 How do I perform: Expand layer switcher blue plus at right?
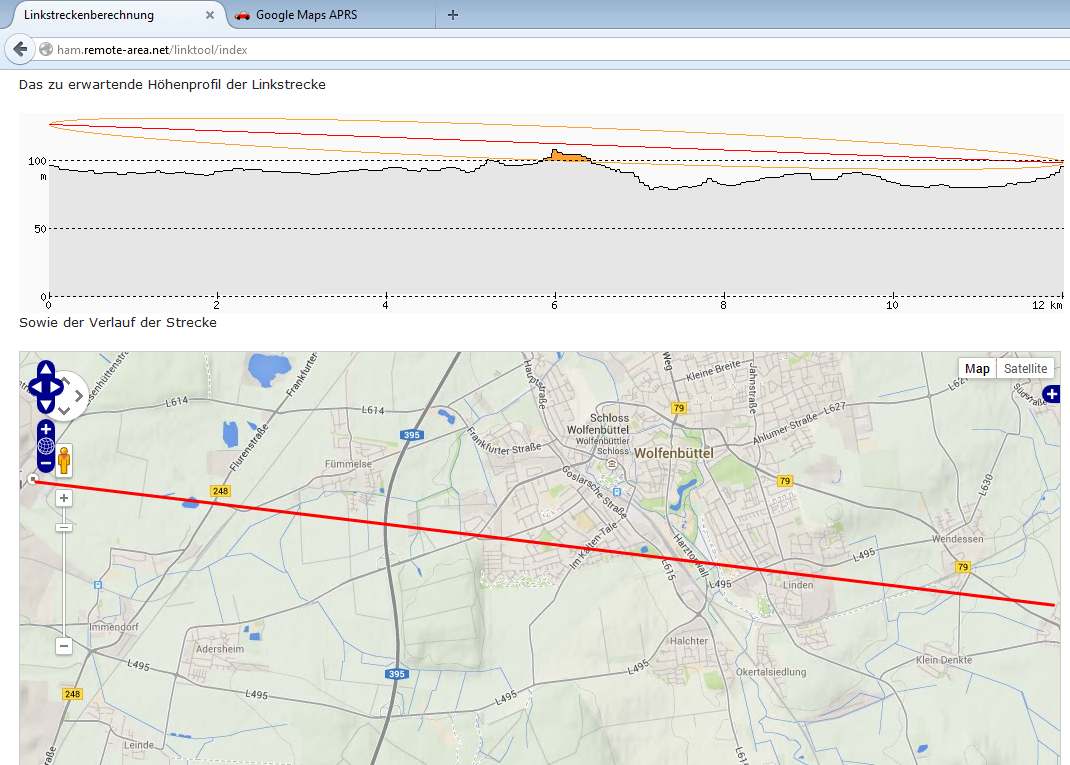tap(1051, 395)
